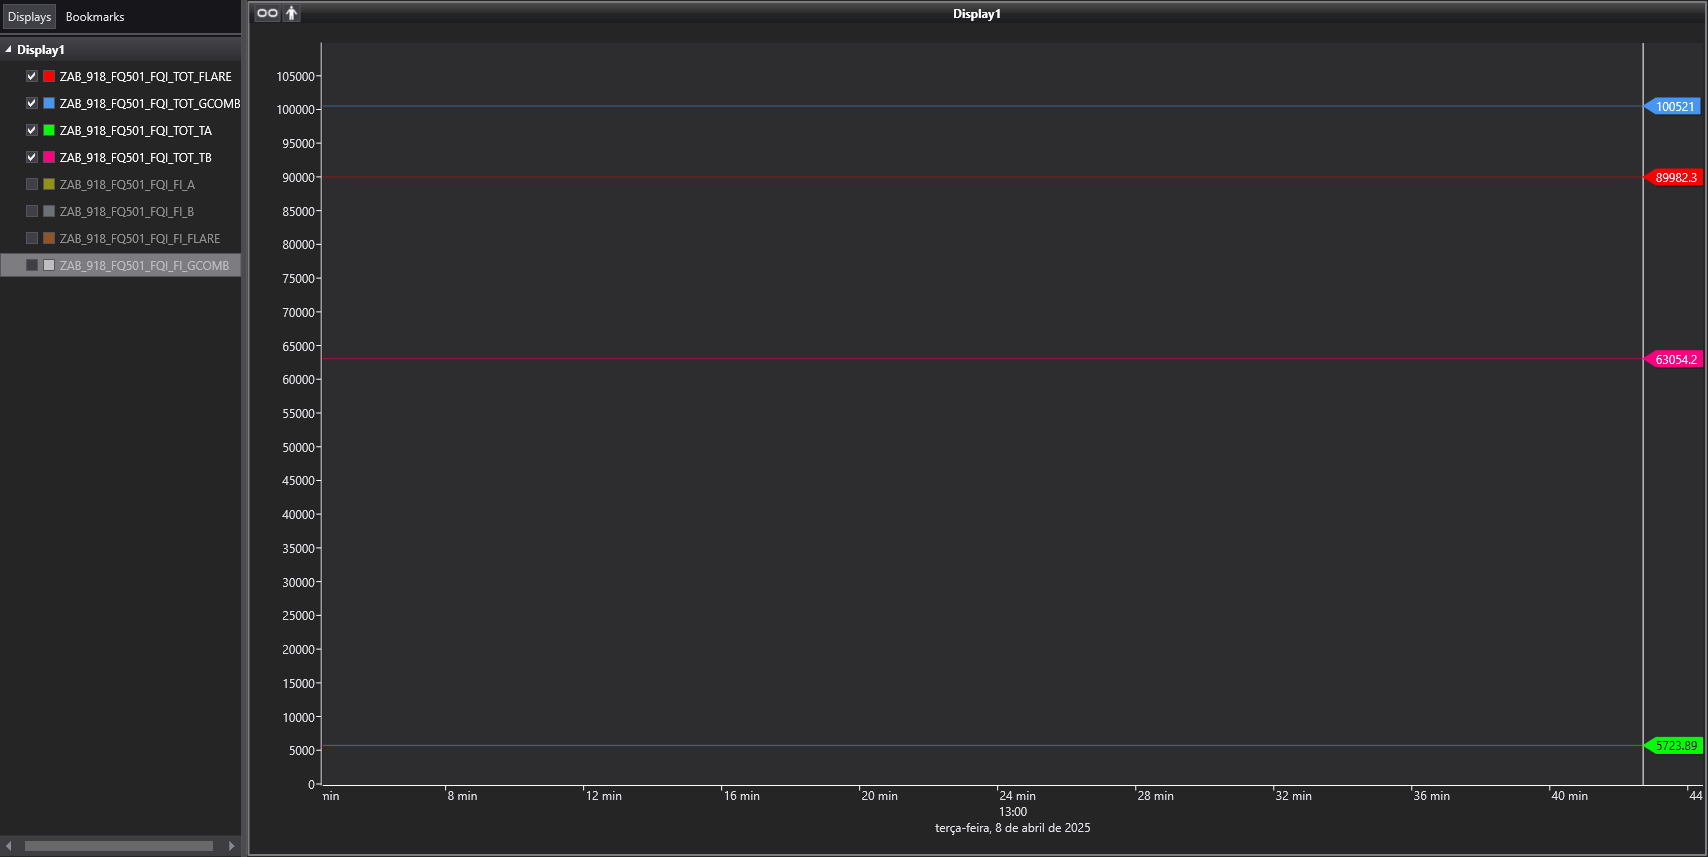Uncheck the FQI_TOT_FLARE trace checkbox
1708x857 pixels.
(32, 76)
